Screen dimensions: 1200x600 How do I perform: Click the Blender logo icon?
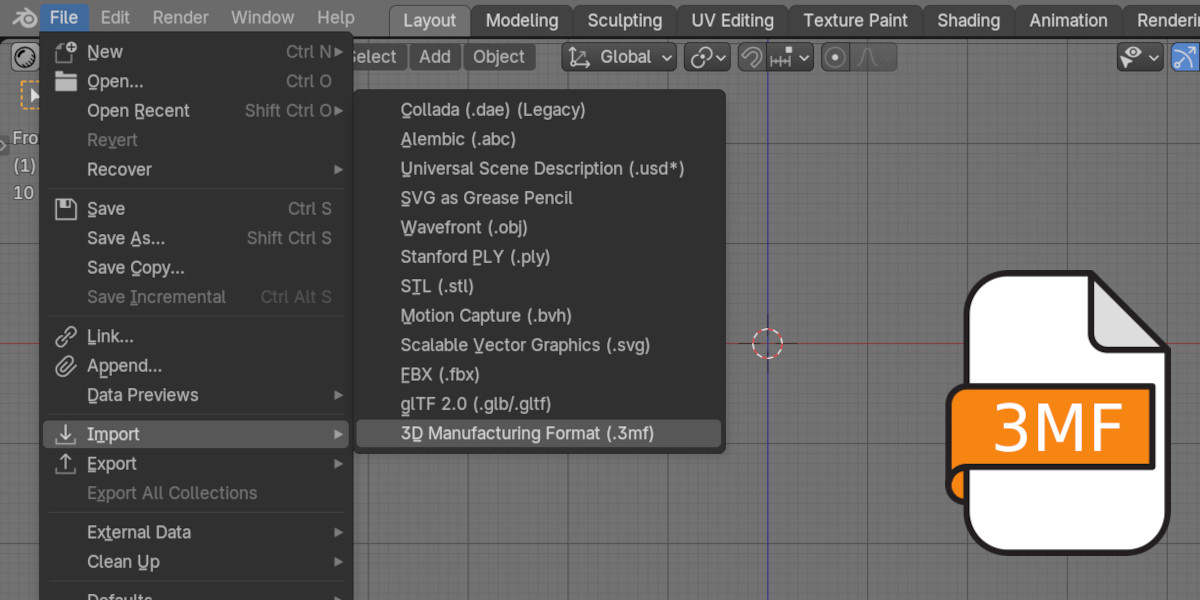[x=24, y=18]
